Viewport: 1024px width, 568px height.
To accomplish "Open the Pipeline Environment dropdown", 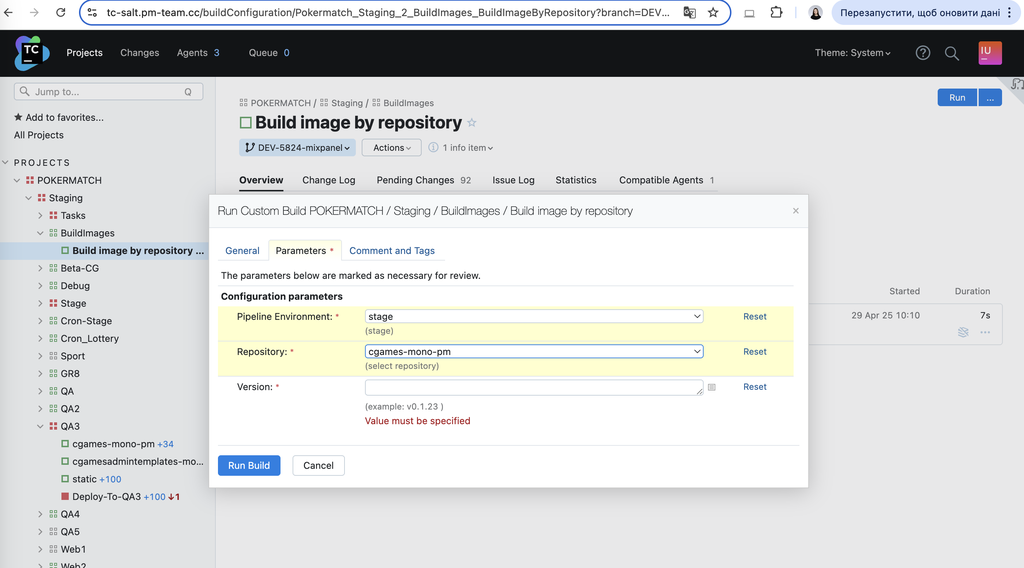I will (534, 317).
